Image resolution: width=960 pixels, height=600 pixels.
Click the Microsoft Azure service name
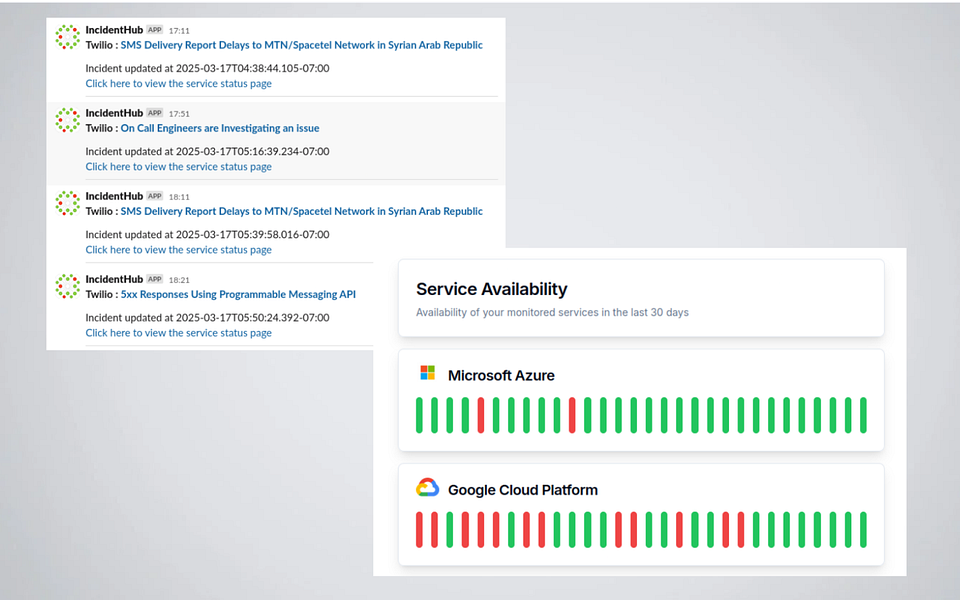pos(501,375)
